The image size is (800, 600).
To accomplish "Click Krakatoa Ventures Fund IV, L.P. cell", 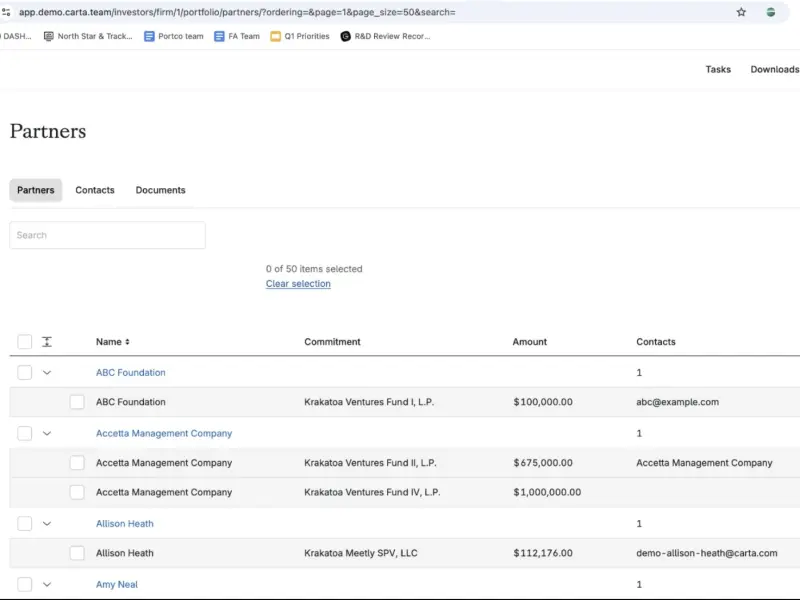I will (372, 492).
